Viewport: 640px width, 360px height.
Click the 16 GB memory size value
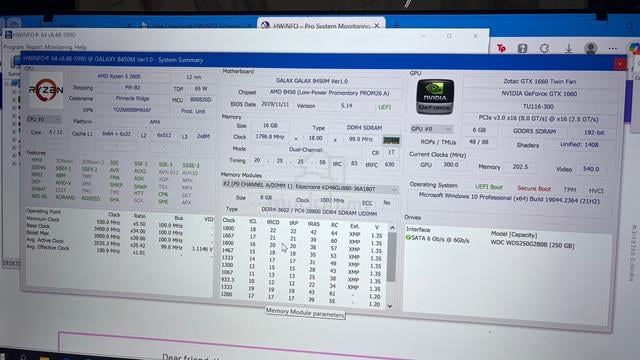(270, 126)
